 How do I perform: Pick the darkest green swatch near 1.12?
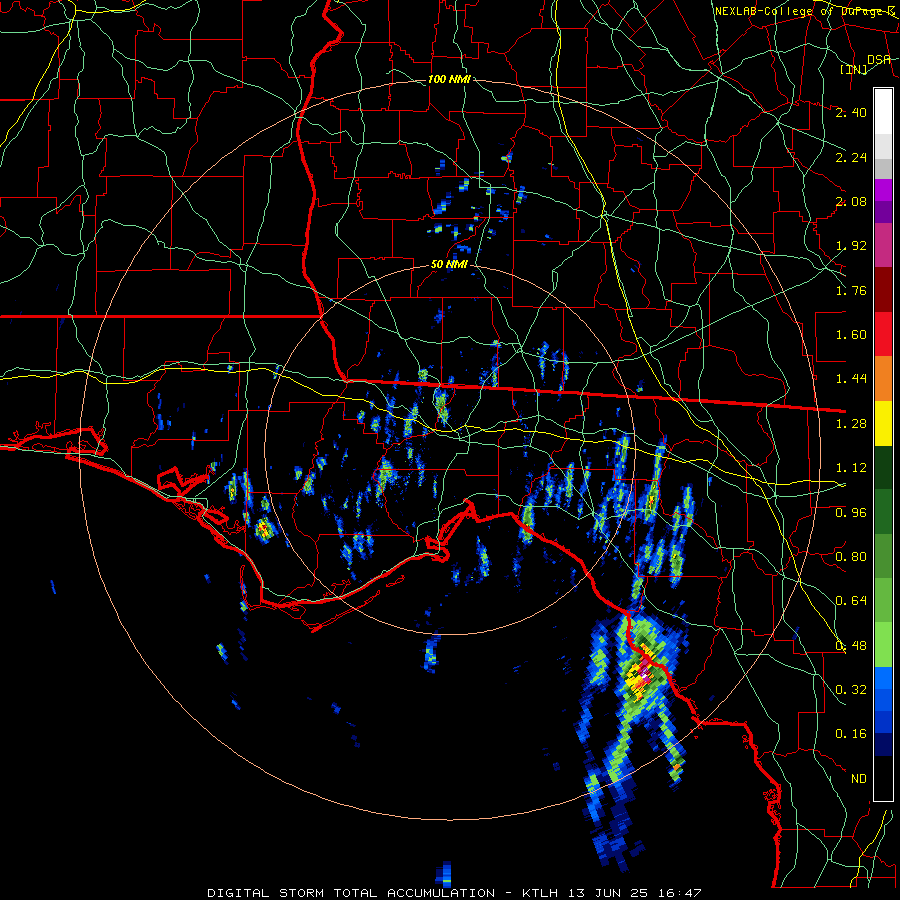tap(883, 468)
